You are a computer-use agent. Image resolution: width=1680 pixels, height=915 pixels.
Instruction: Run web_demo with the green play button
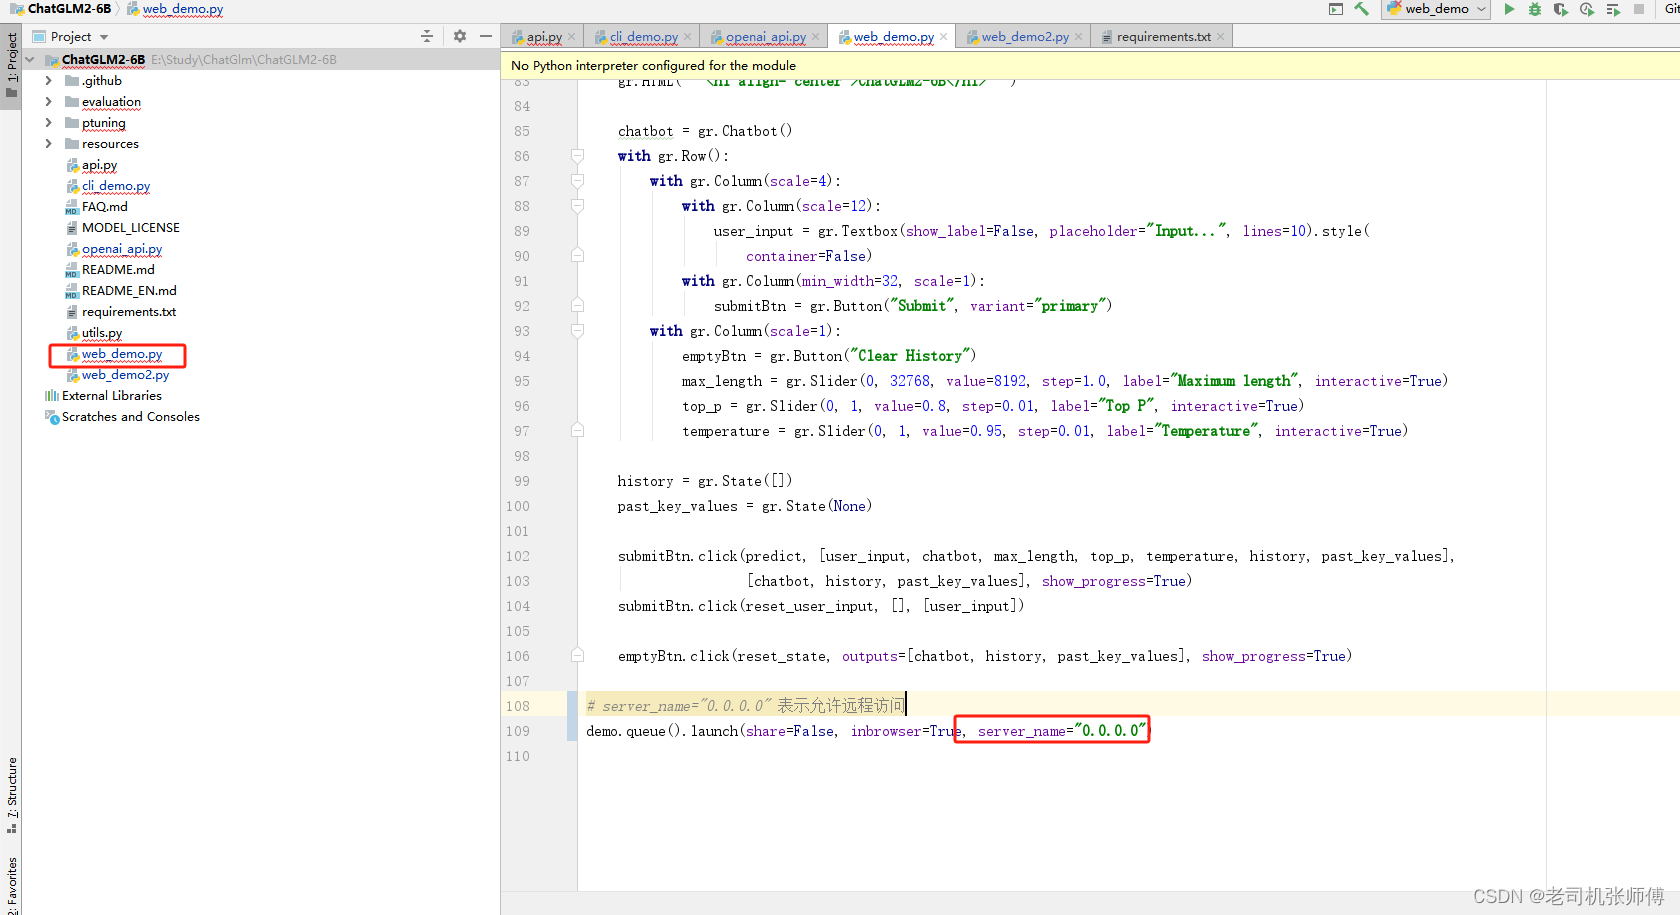1509,9
